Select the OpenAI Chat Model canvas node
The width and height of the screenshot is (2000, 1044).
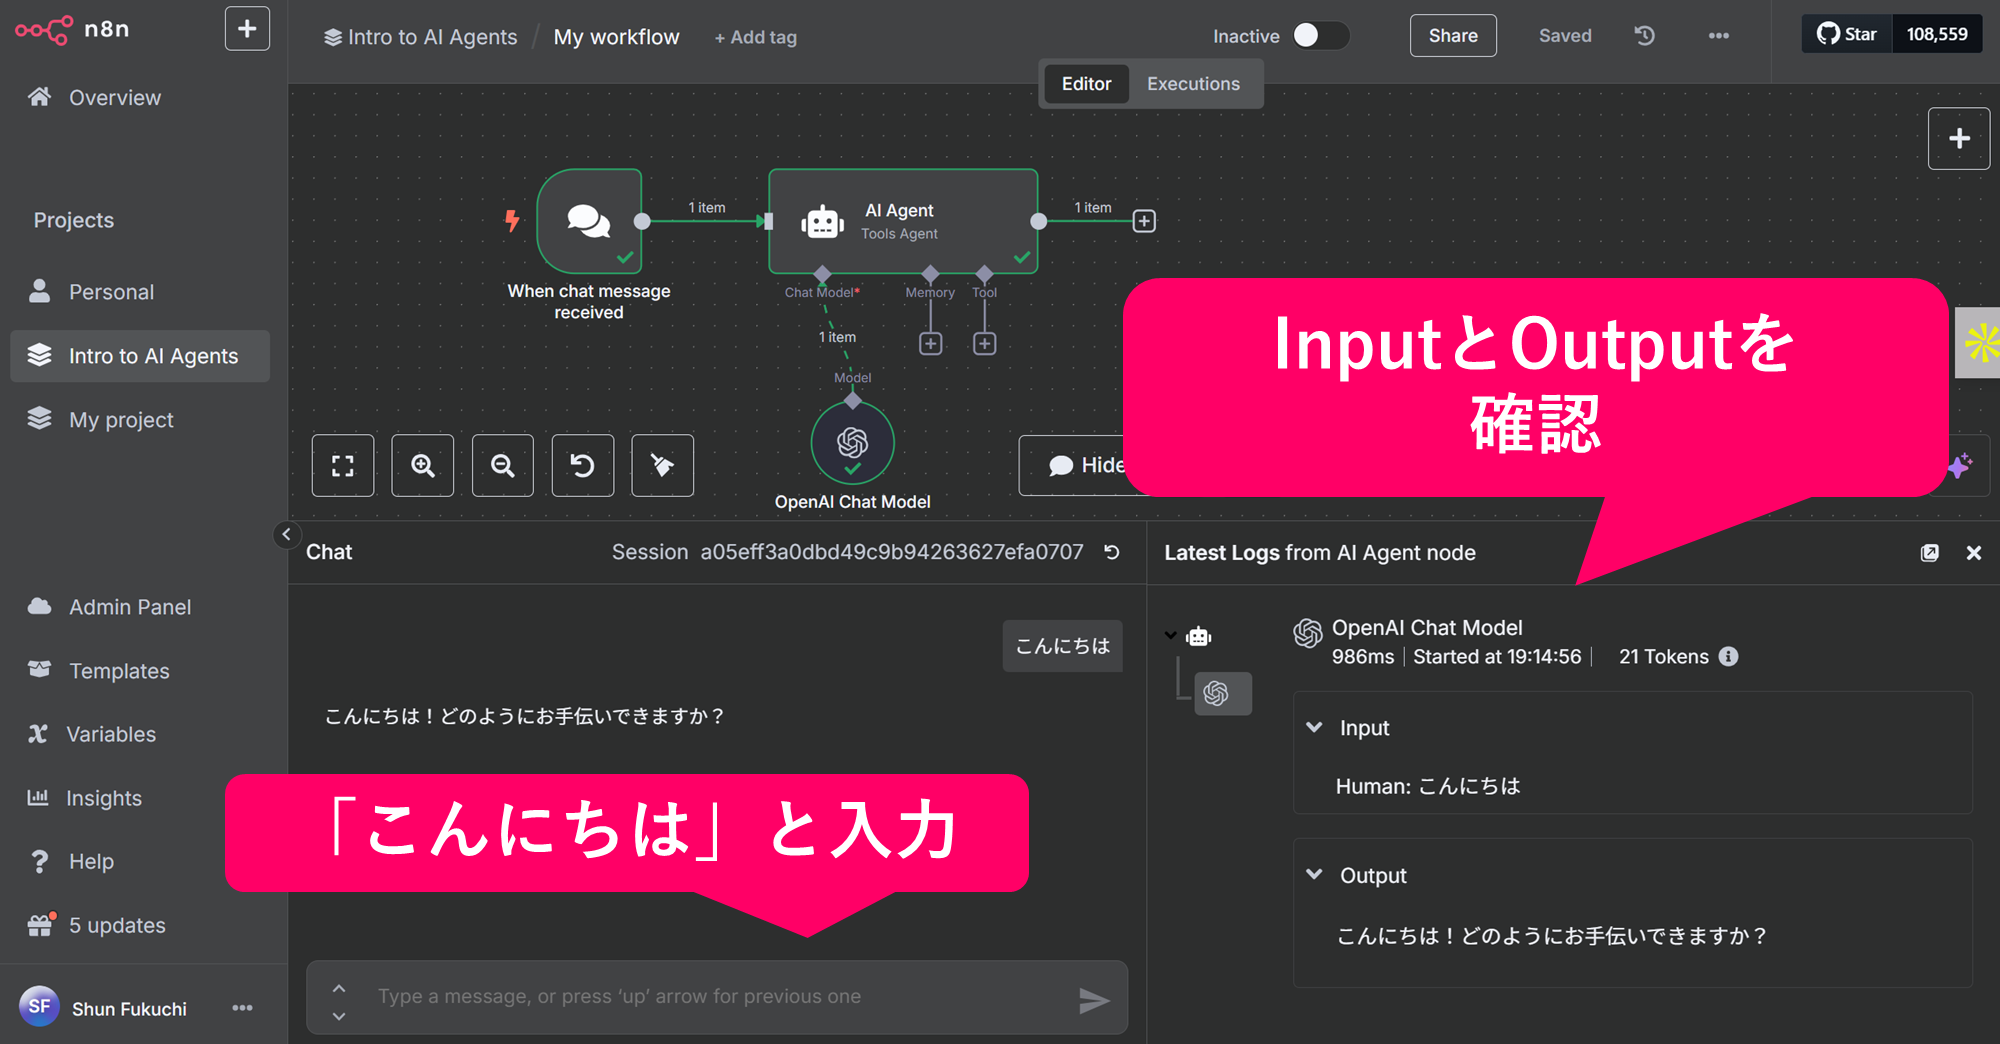[x=852, y=443]
